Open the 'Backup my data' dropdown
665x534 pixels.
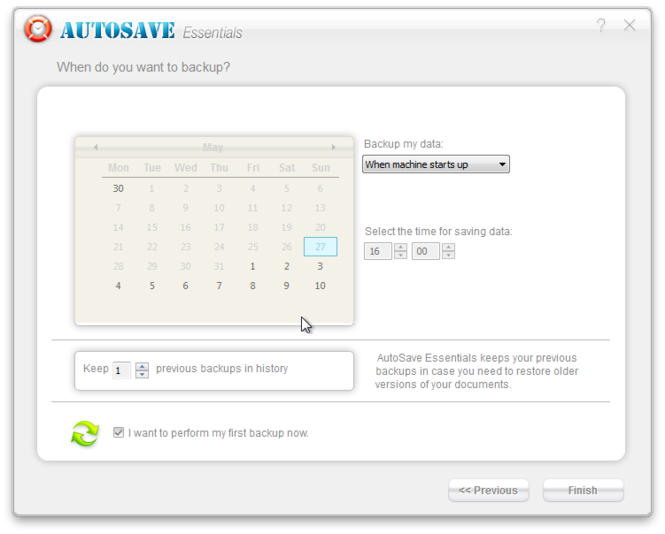[436, 164]
